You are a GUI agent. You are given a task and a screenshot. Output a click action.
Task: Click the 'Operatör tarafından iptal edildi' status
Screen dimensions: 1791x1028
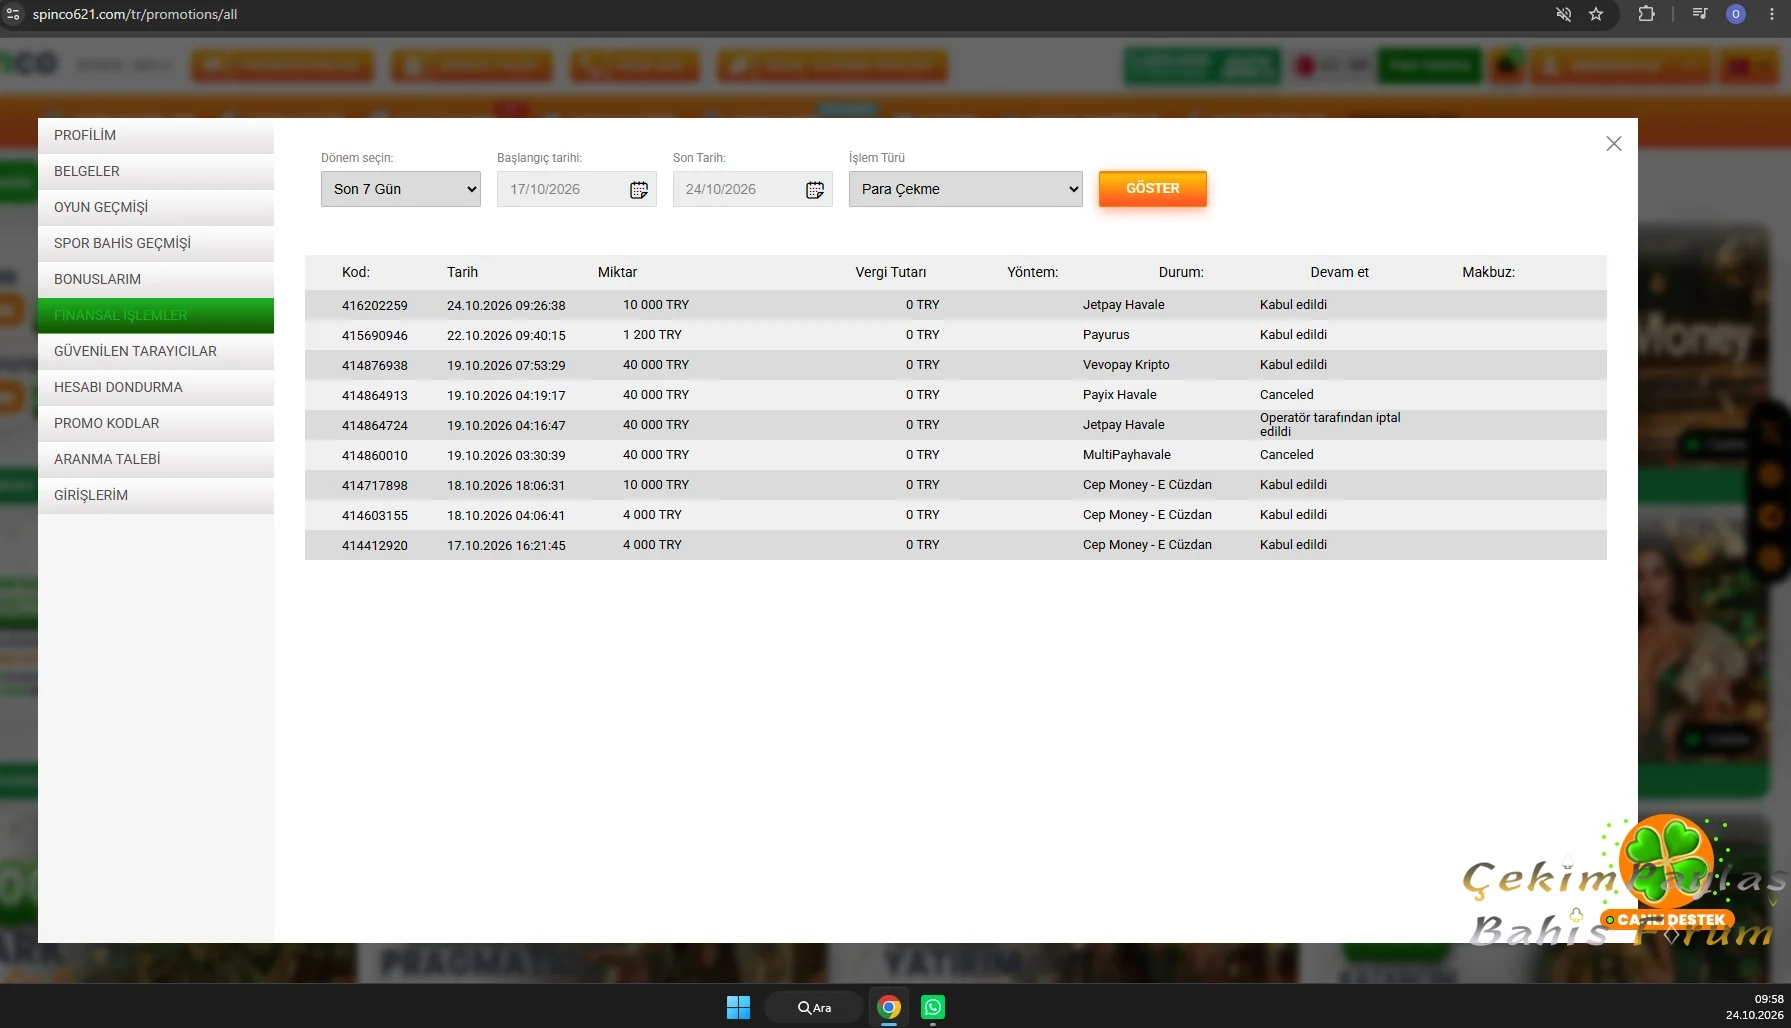point(1330,425)
